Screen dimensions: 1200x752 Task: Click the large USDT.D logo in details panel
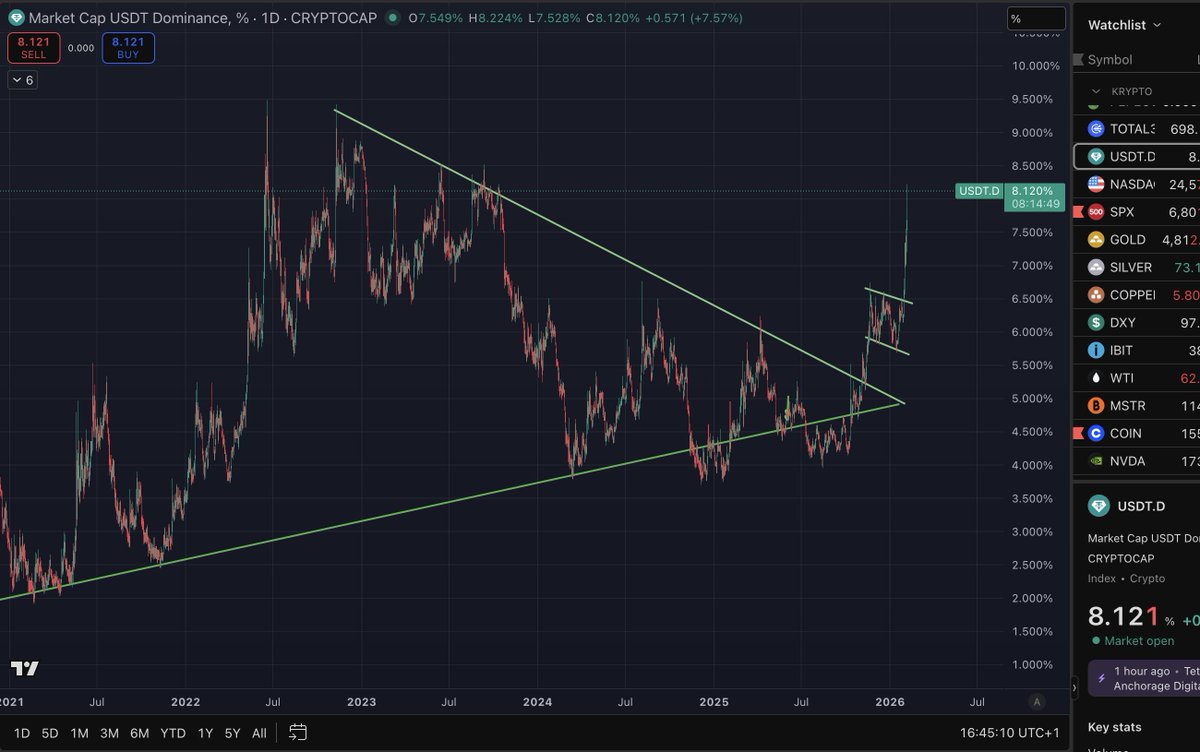[x=1101, y=507]
